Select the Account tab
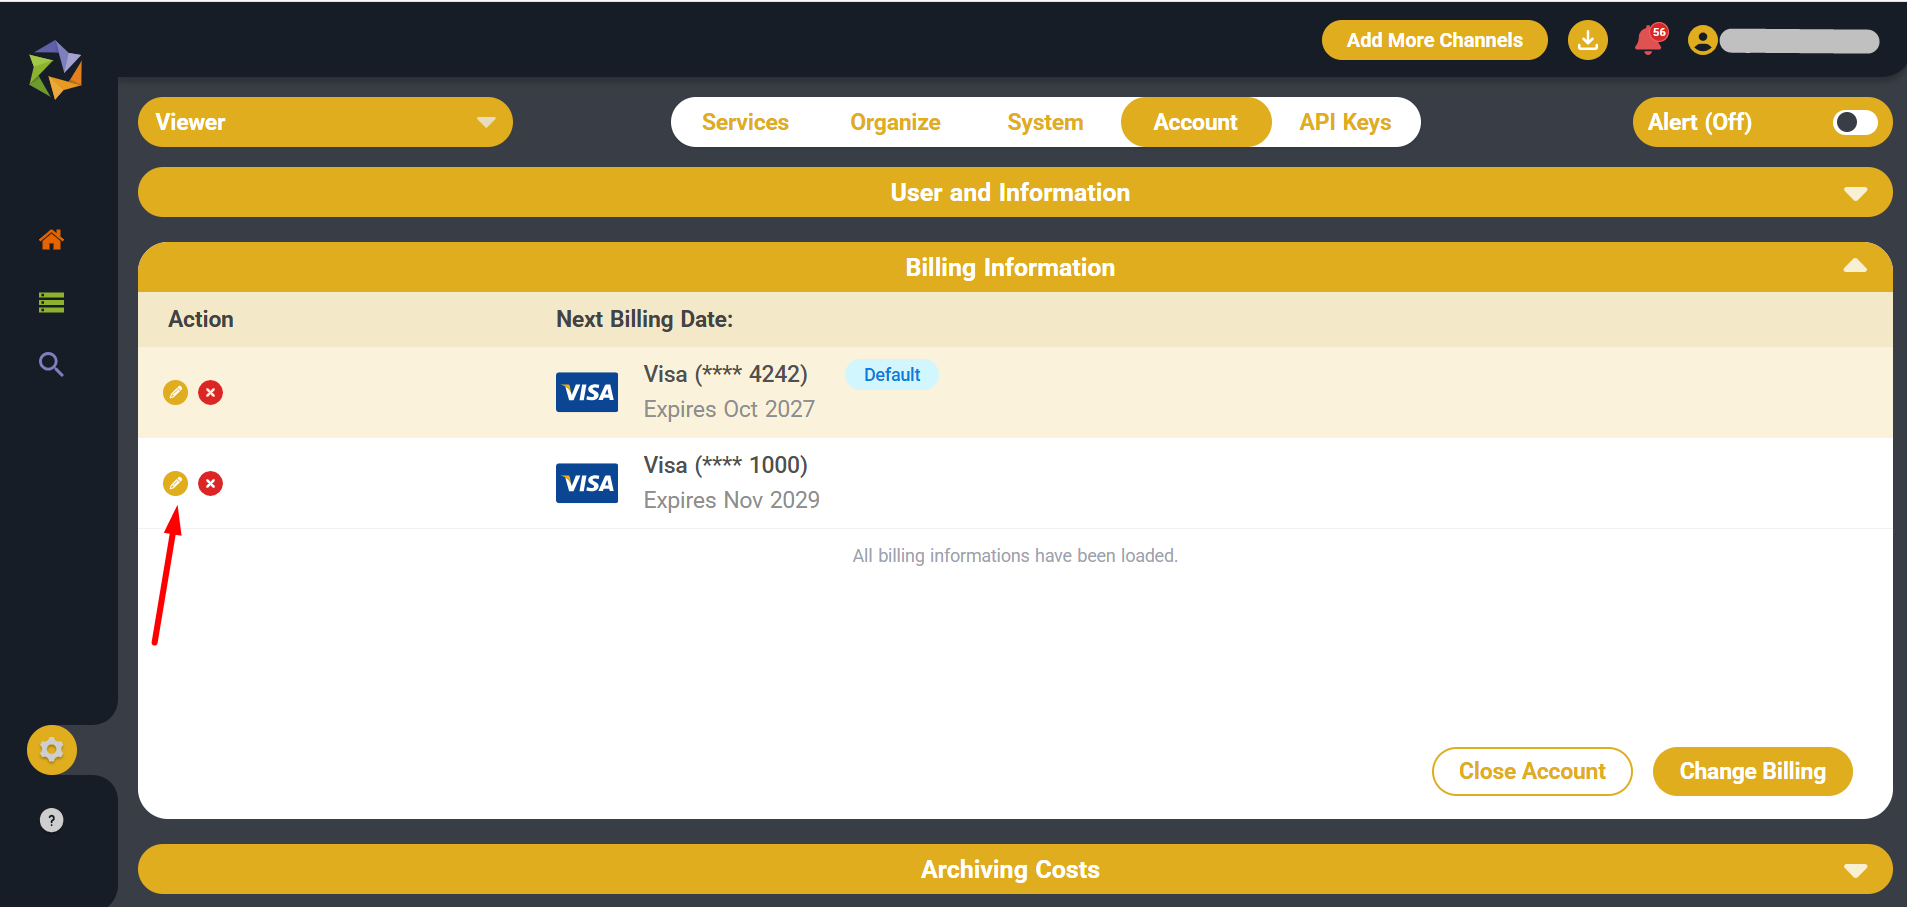This screenshot has height=907, width=1907. 1196,122
